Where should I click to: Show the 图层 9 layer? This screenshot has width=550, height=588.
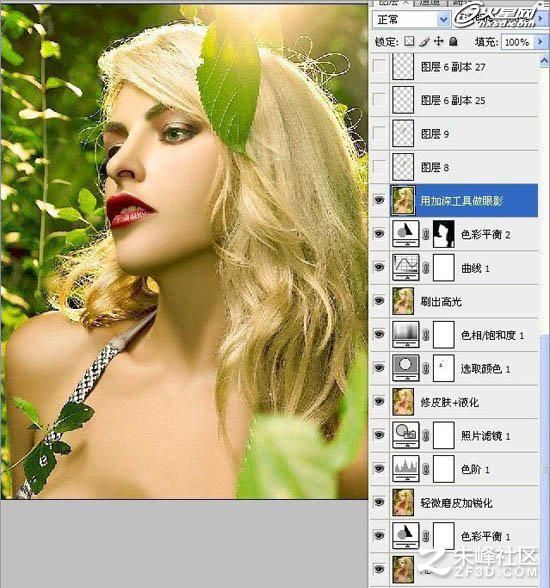point(379,133)
